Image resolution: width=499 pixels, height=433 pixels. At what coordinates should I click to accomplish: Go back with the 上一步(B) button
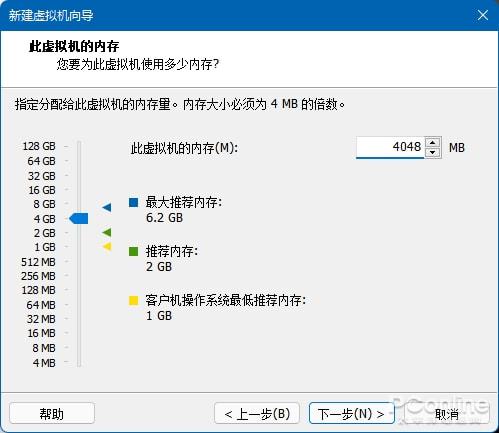click(x=257, y=414)
